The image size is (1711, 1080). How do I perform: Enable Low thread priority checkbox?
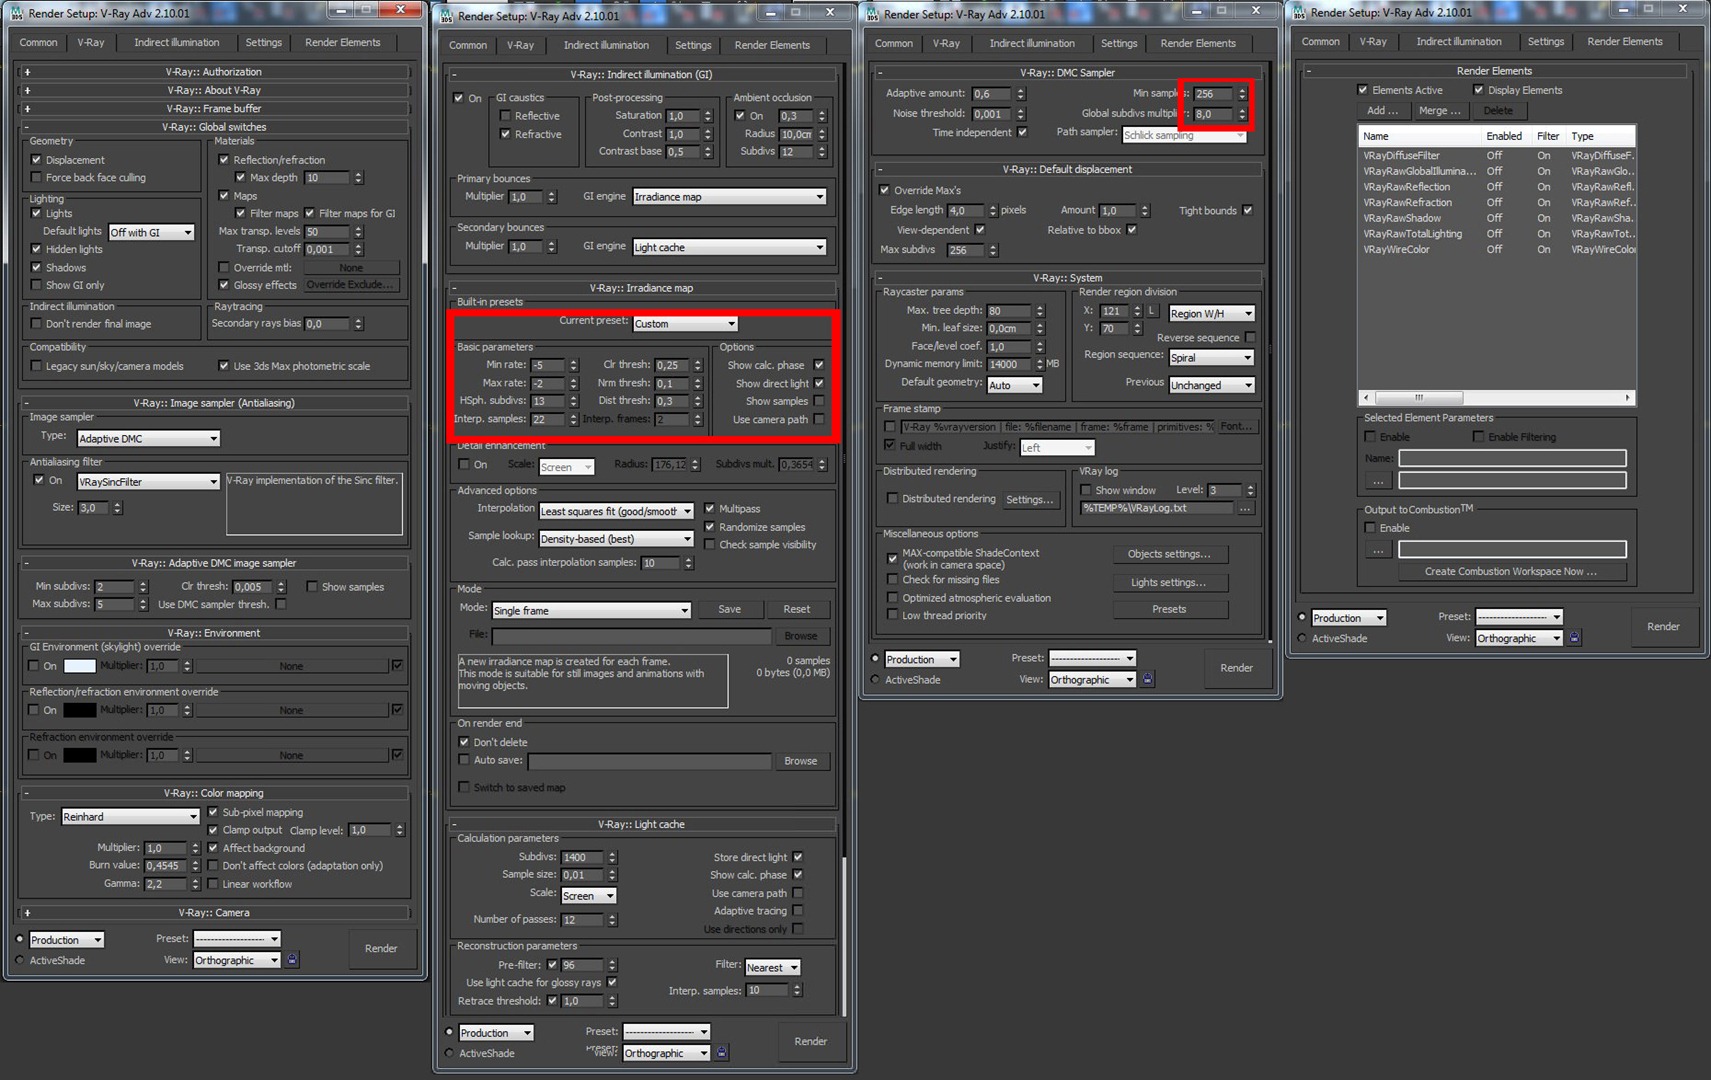click(892, 616)
